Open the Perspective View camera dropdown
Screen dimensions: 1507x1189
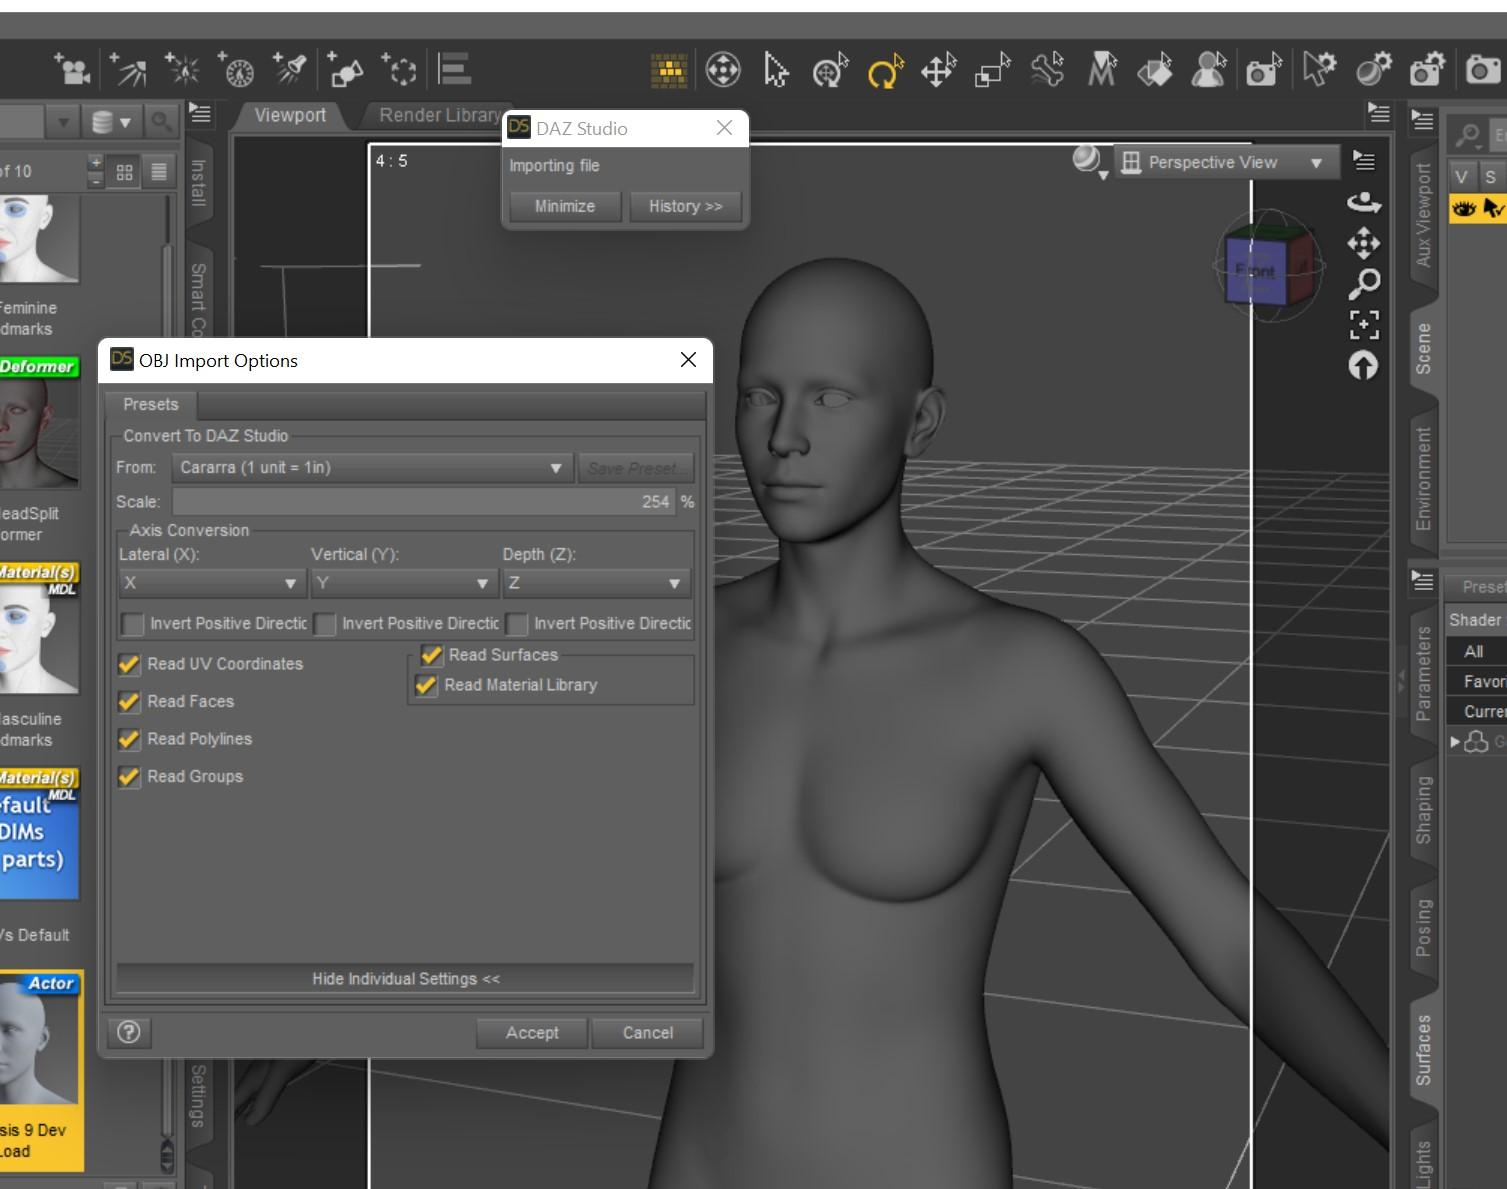(x=1225, y=162)
